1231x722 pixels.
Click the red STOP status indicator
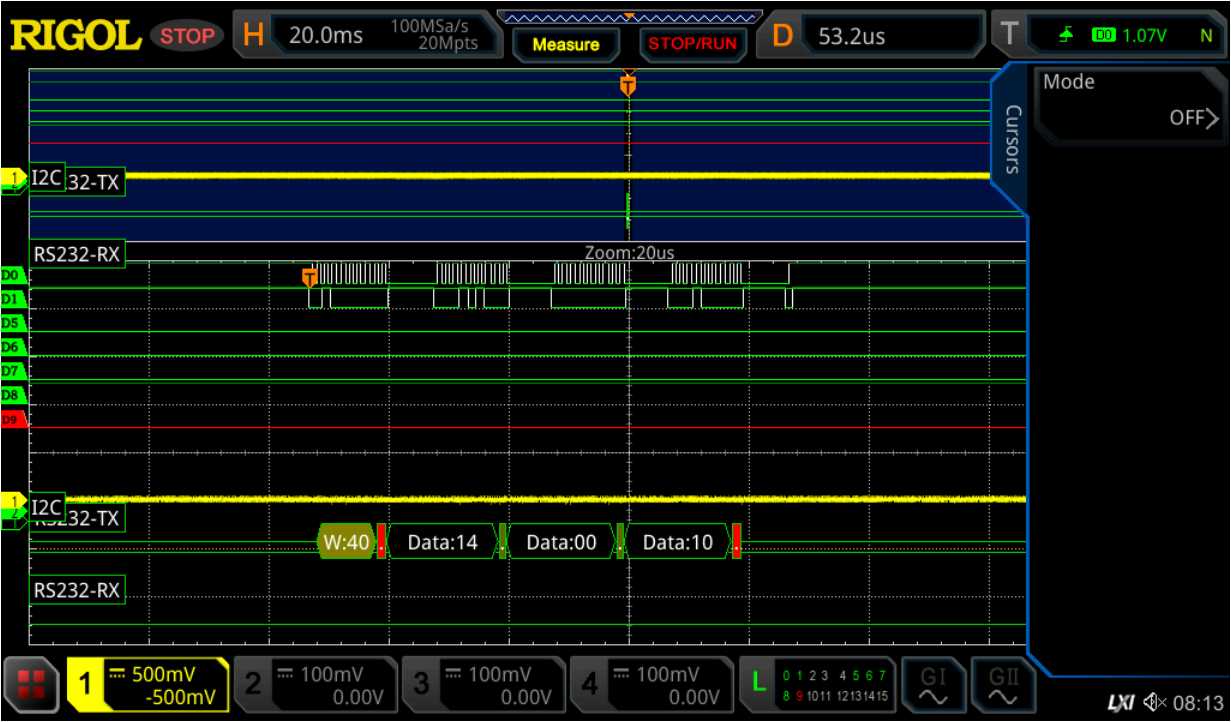(x=187, y=36)
